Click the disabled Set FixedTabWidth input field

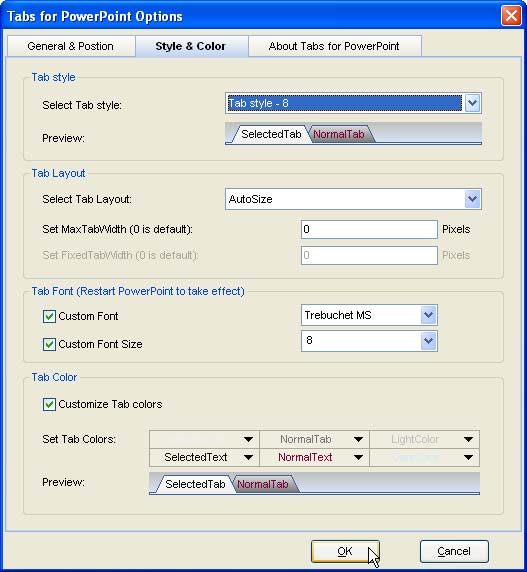click(369, 255)
